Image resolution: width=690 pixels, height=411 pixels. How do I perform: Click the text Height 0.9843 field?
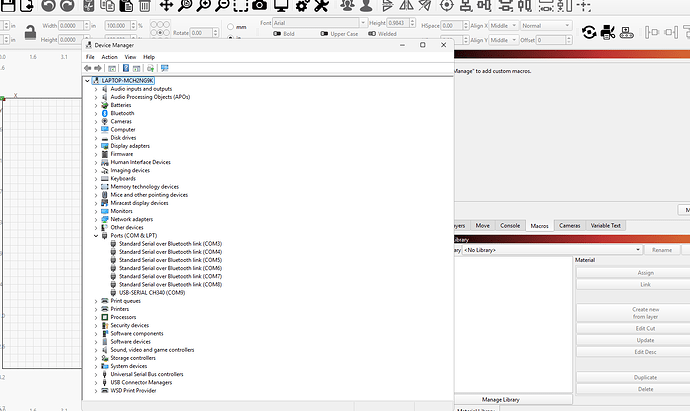pyautogui.click(x=401, y=23)
